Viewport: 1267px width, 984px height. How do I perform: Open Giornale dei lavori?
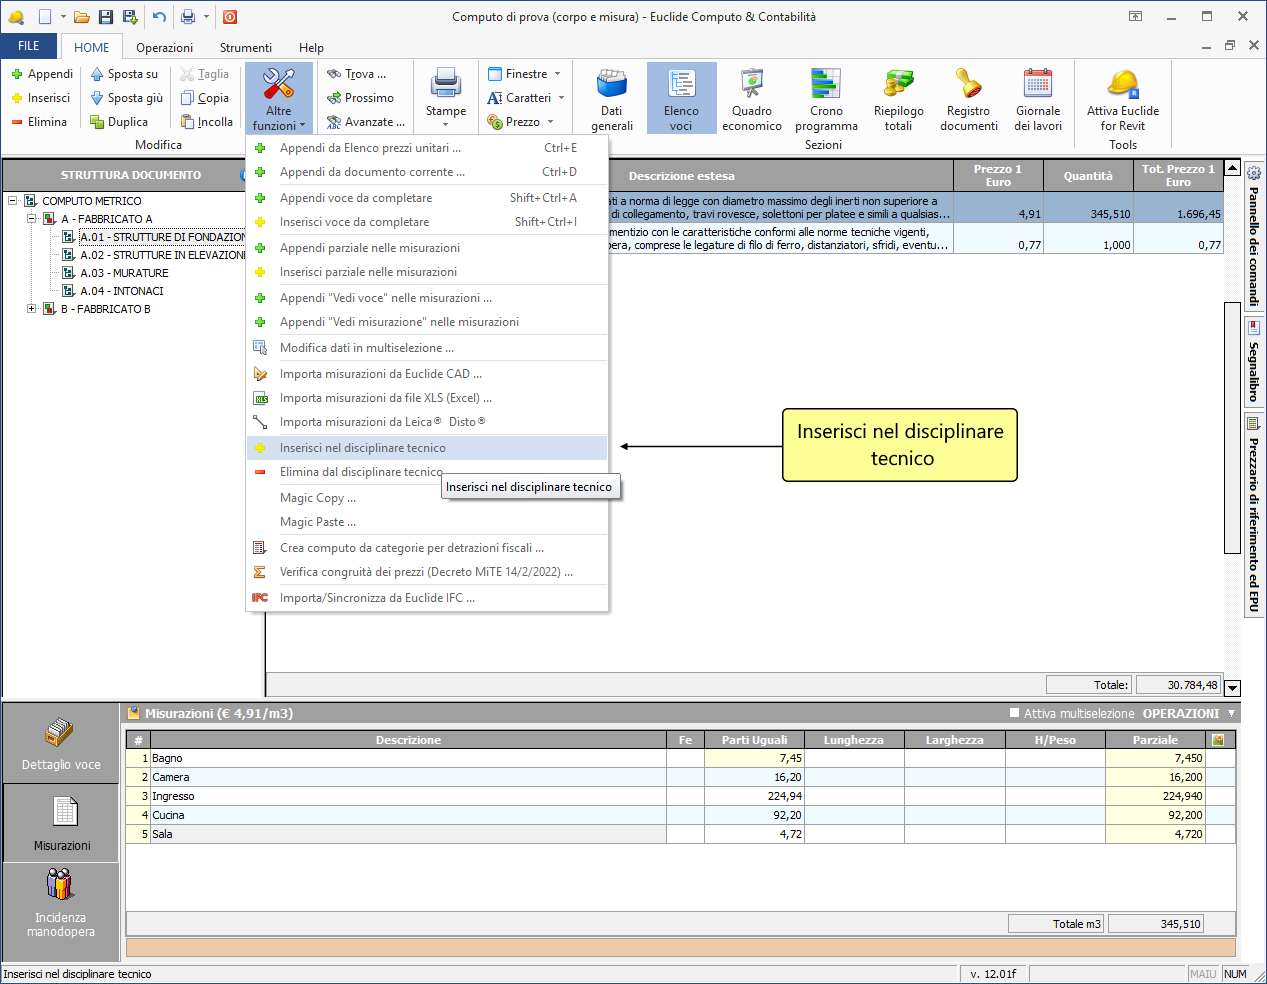pyautogui.click(x=1038, y=99)
